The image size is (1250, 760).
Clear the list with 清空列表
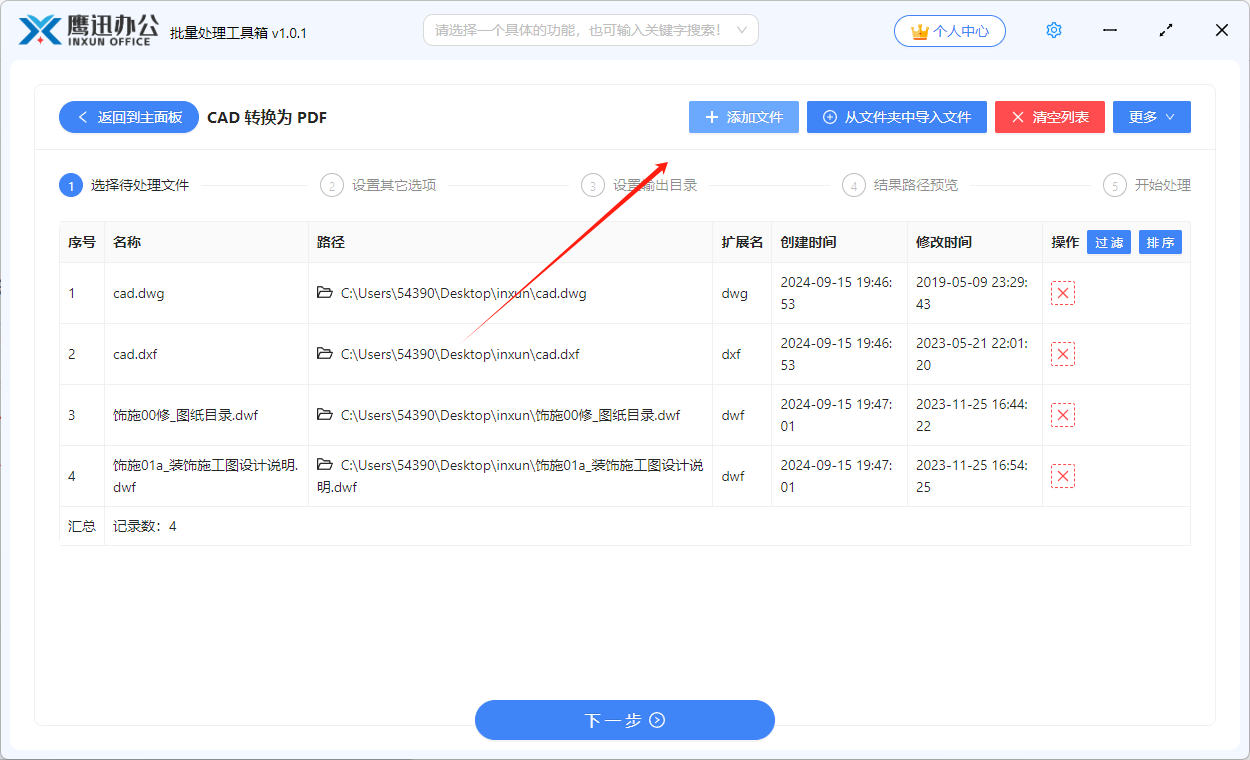click(1049, 117)
